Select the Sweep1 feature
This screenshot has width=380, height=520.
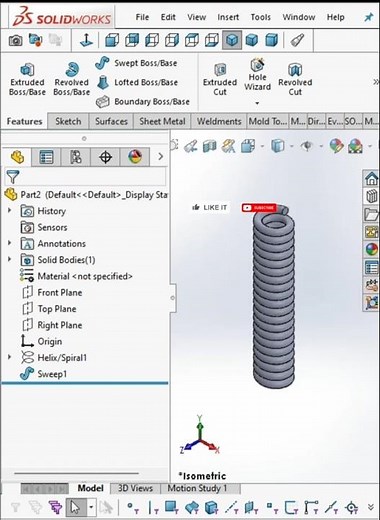(44, 374)
